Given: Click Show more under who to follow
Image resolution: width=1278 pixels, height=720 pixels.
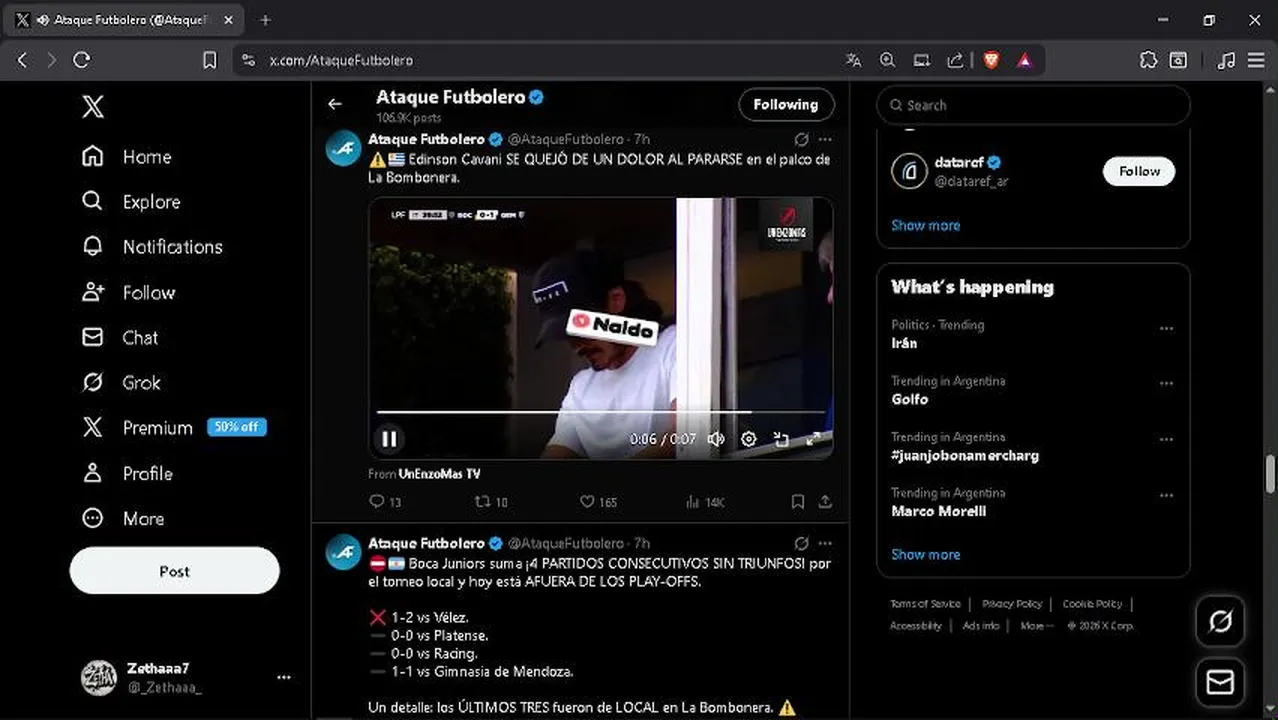Looking at the screenshot, I should click(925, 225).
